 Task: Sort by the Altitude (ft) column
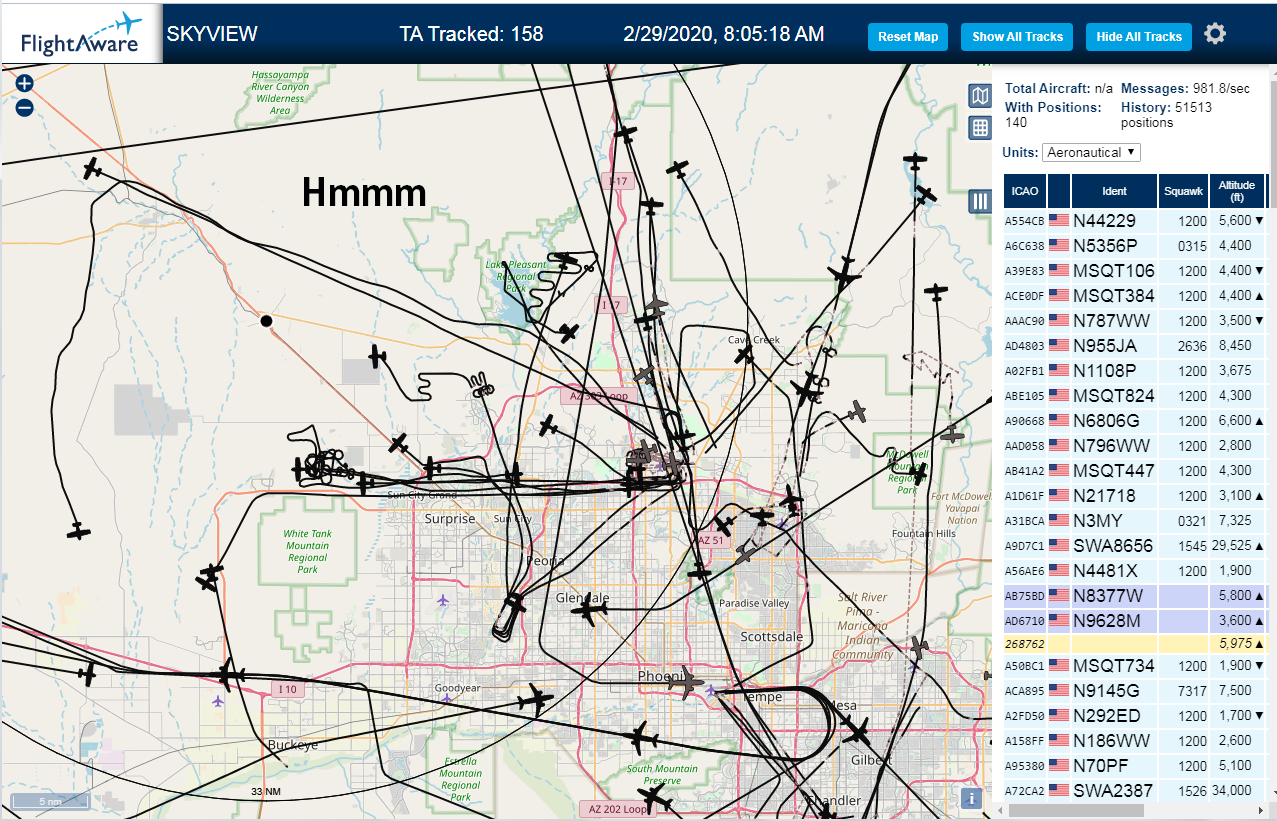click(1237, 191)
